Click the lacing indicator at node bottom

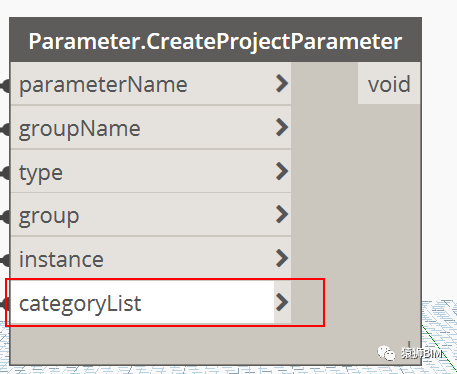tap(409, 345)
